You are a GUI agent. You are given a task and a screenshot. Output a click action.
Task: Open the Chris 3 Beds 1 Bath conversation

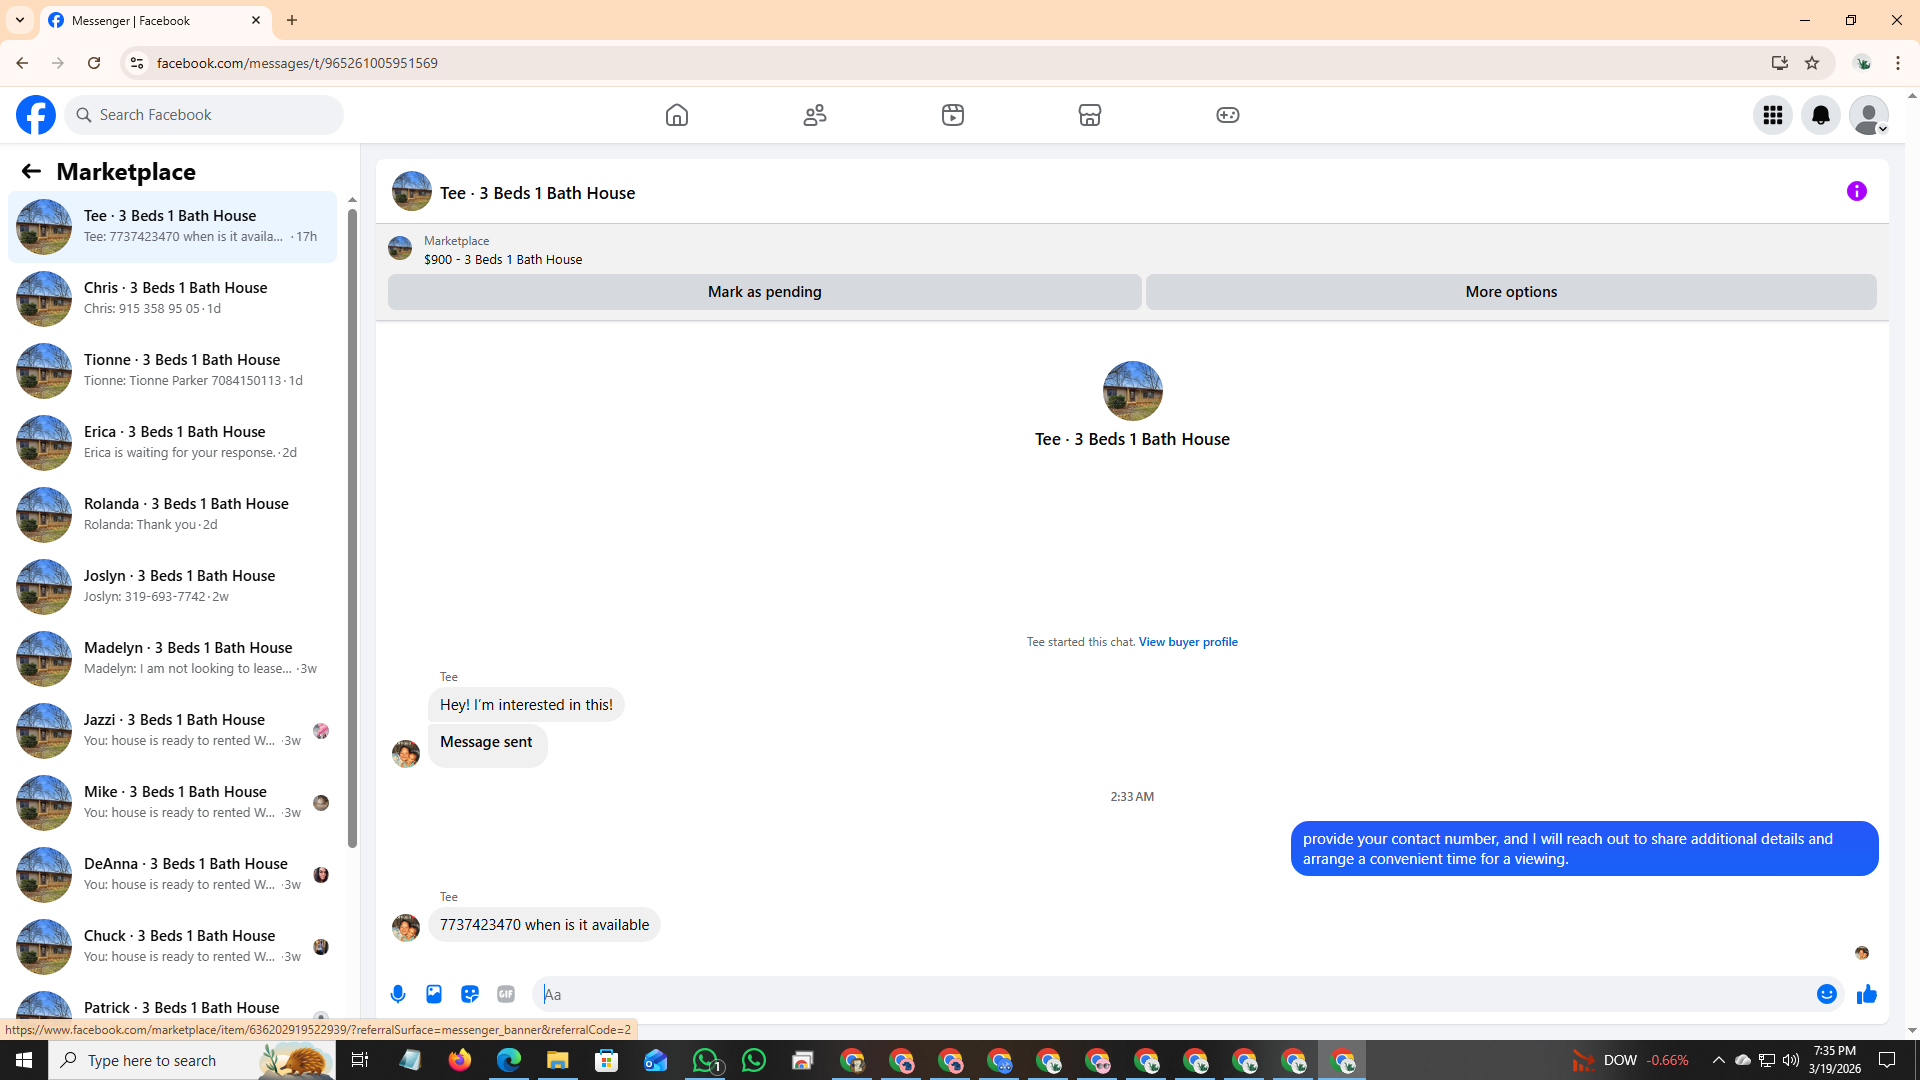174,298
